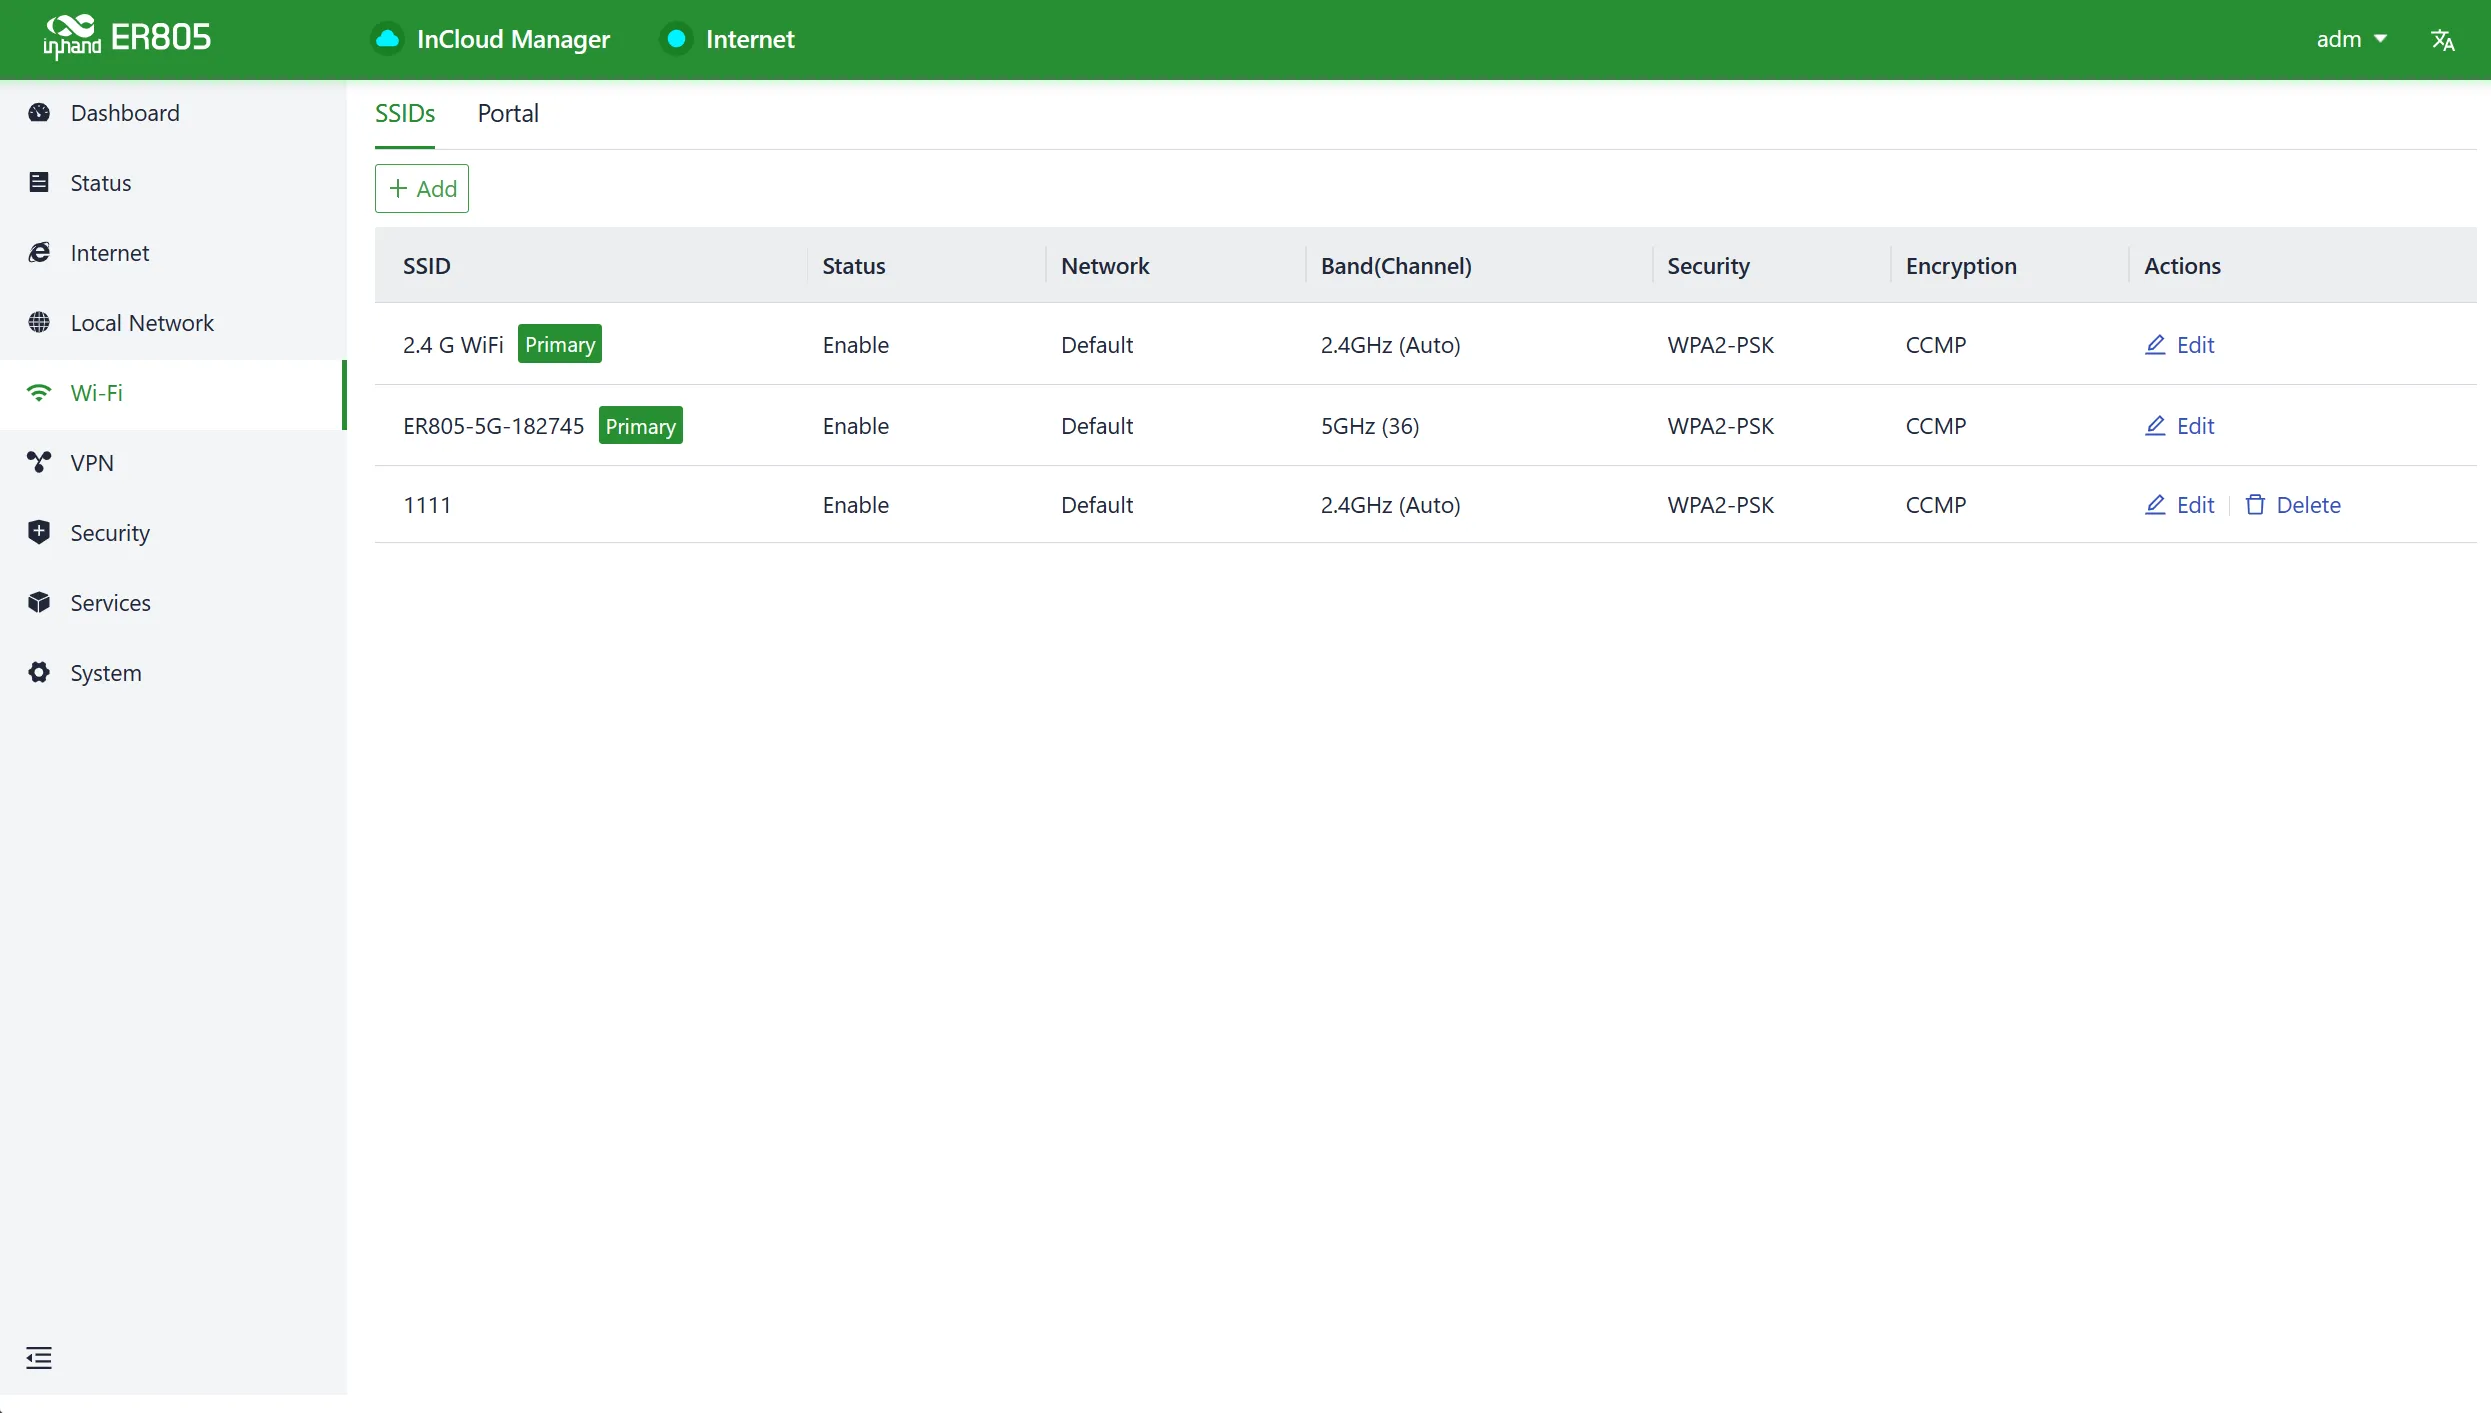
Task: Open Local Network menu item
Action: pyautogui.click(x=172, y=322)
